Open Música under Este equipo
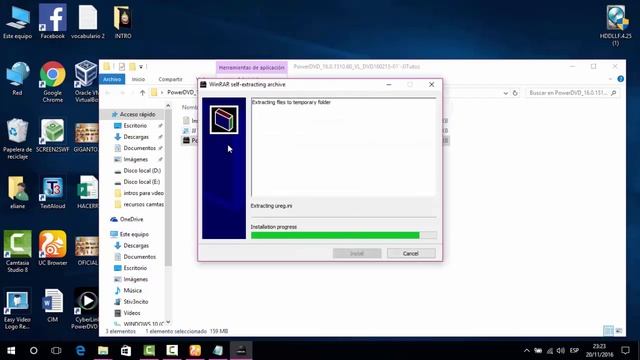 (133, 291)
